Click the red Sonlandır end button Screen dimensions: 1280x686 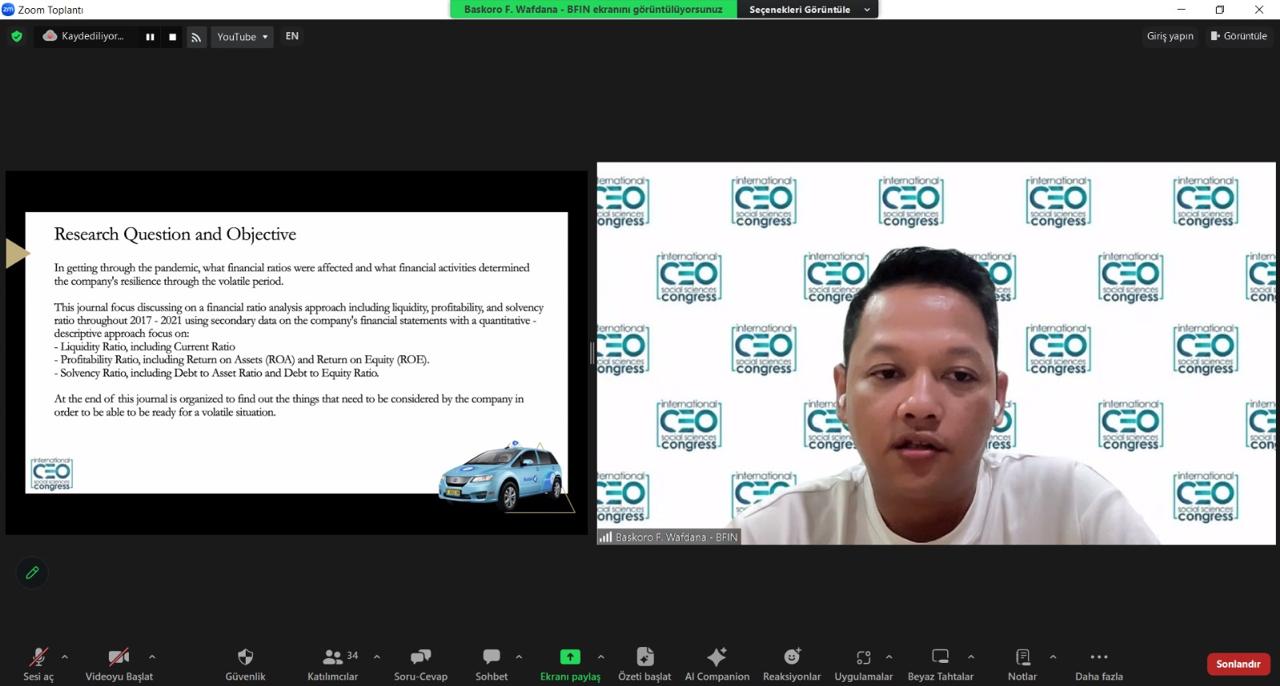(x=1238, y=664)
